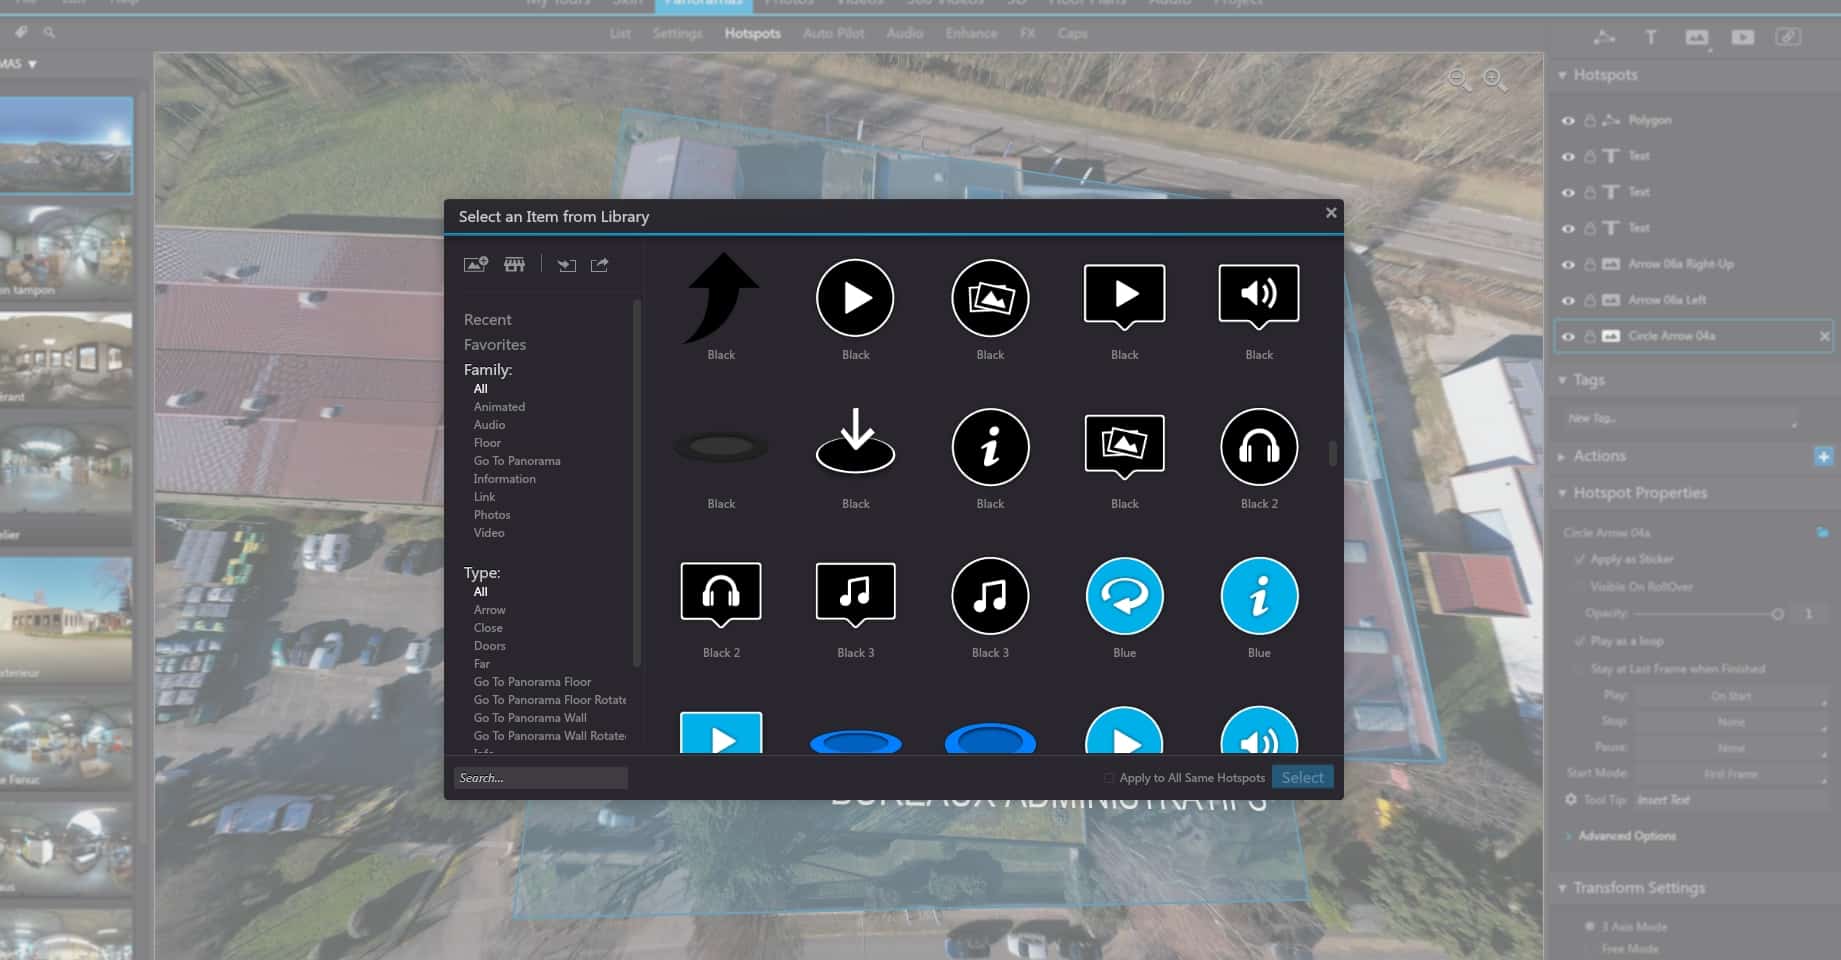Enable Apply to All Same Hotspots checkbox
This screenshot has width=1841, height=960.
click(x=1109, y=778)
